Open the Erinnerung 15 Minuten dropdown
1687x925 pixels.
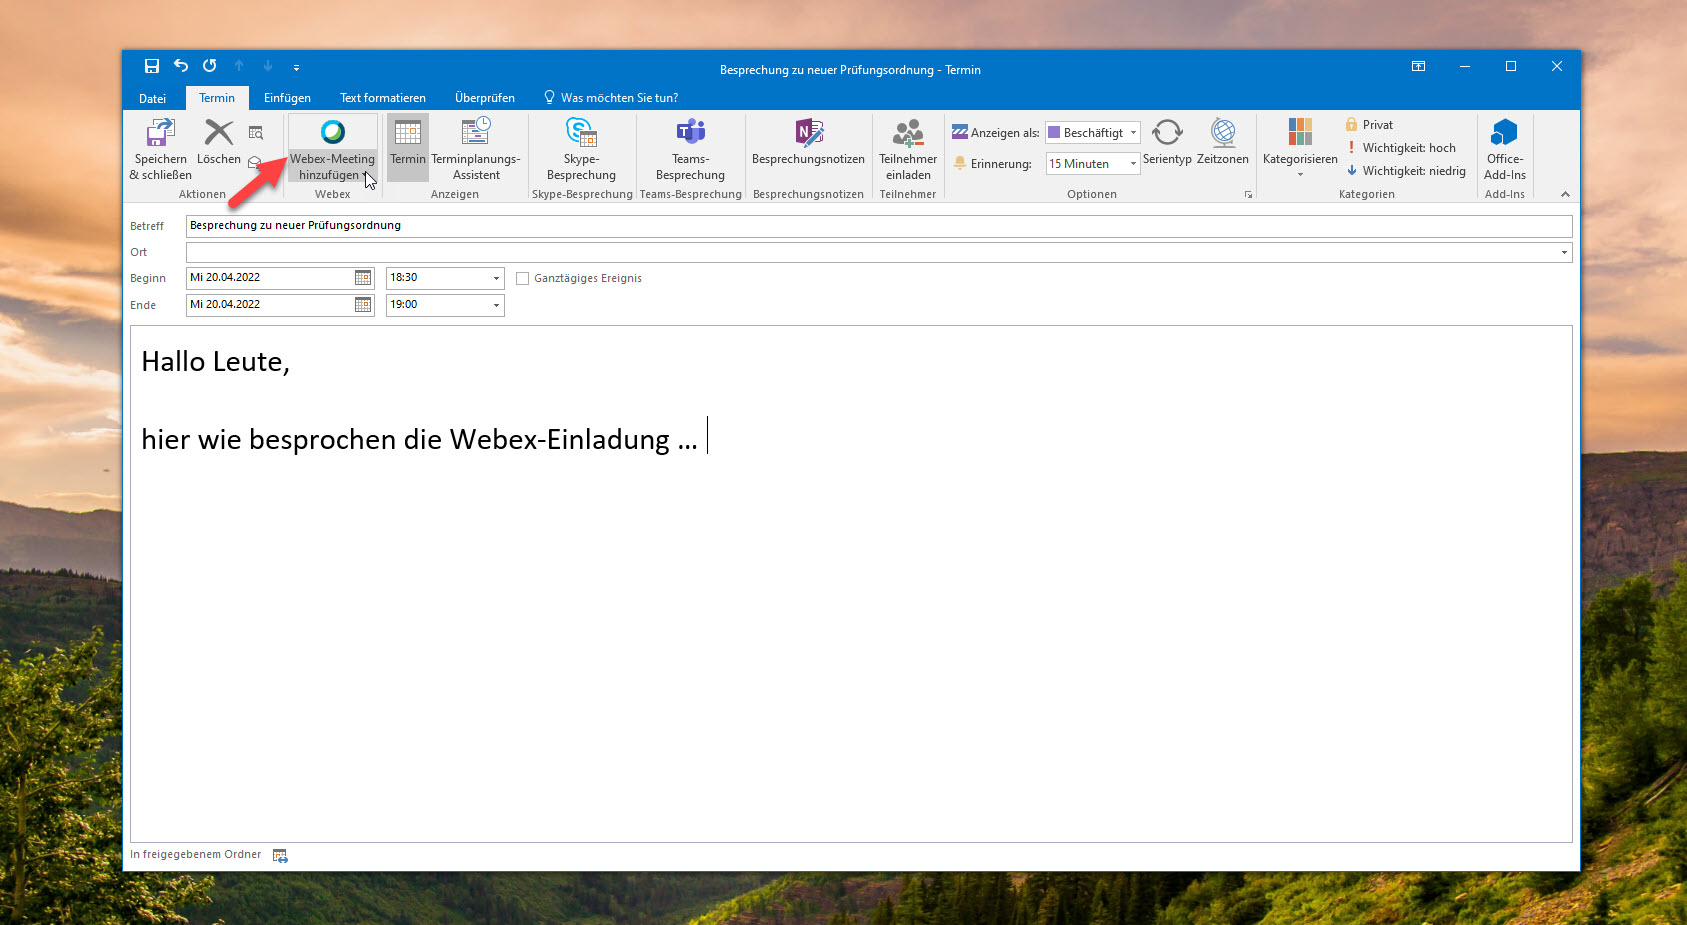1132,164
